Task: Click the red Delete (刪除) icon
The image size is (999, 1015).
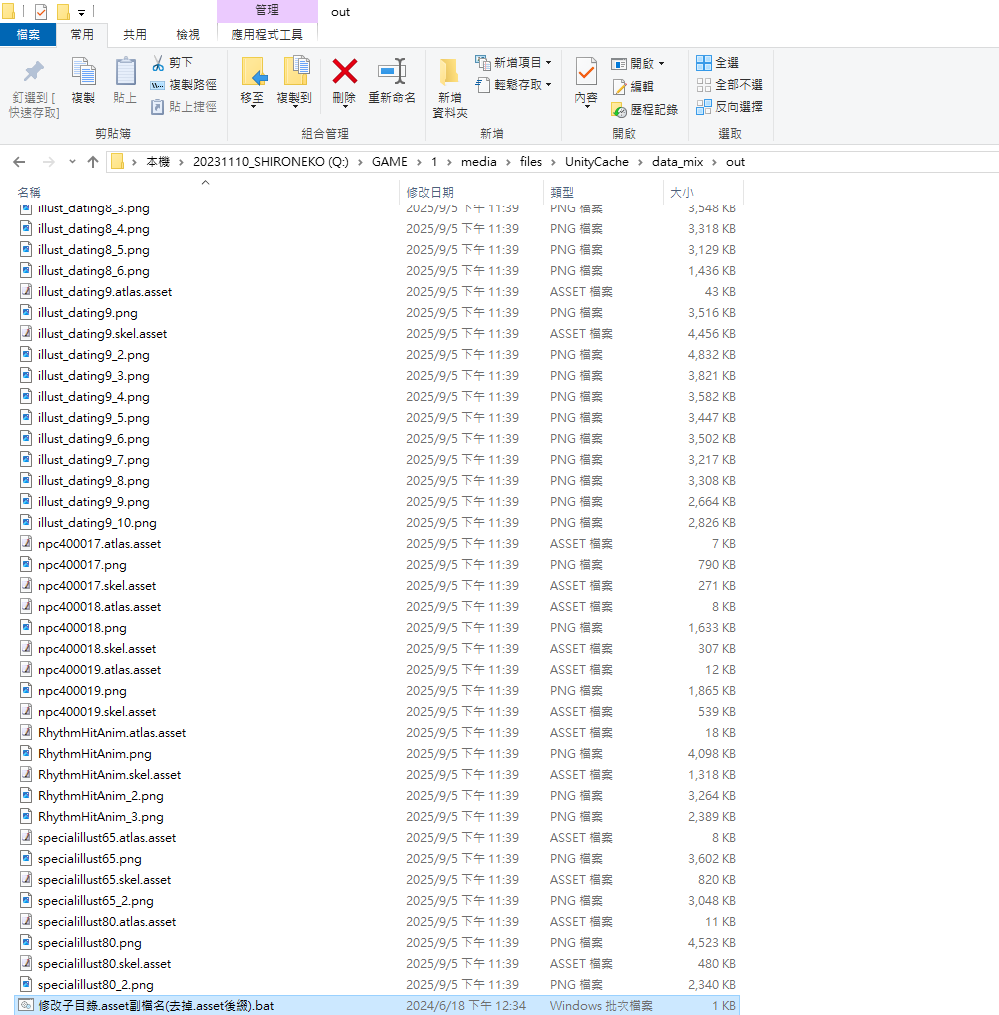Action: point(344,72)
